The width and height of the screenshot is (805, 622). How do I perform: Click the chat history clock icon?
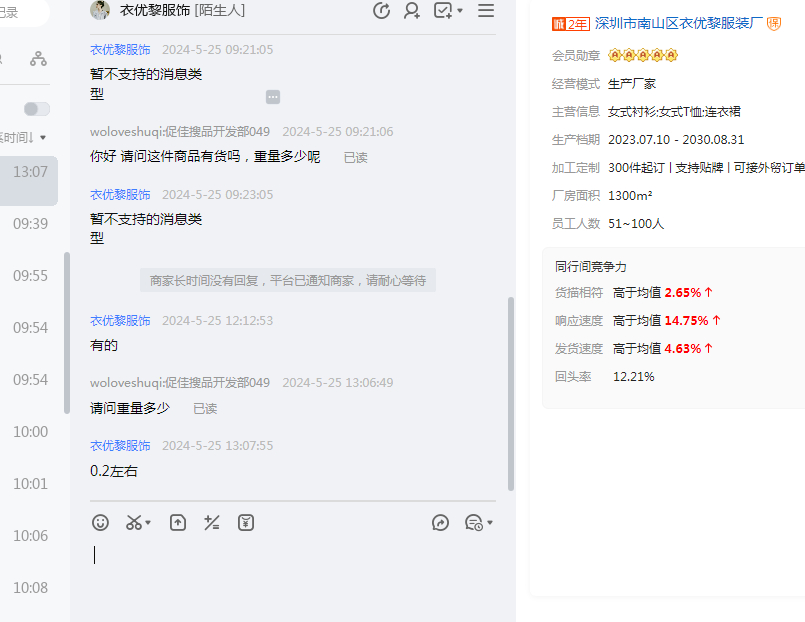pyautogui.click(x=381, y=11)
